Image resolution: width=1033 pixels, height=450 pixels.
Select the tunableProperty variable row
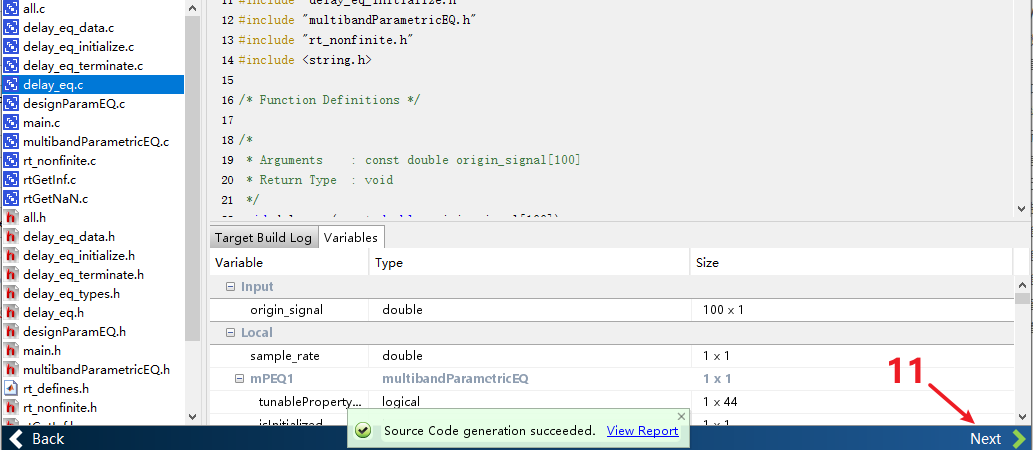pyautogui.click(x=611, y=402)
